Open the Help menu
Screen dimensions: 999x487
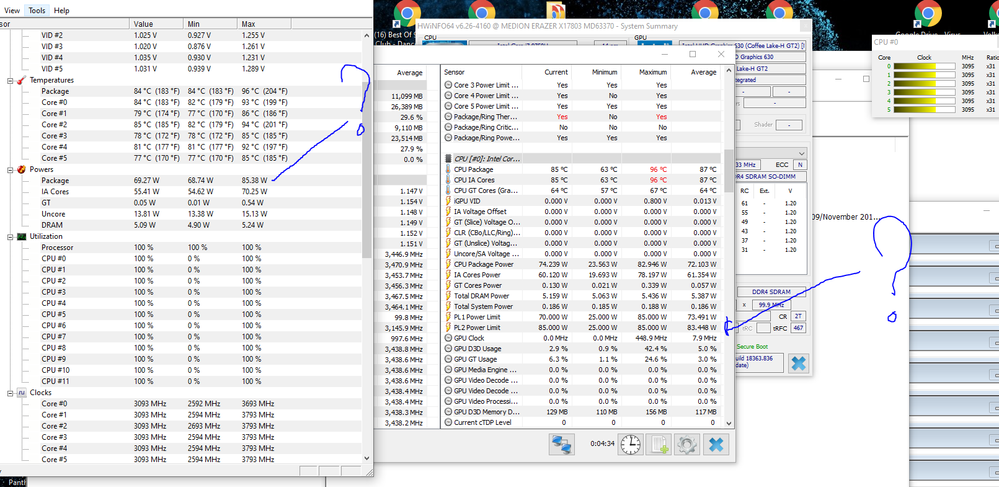tap(62, 10)
